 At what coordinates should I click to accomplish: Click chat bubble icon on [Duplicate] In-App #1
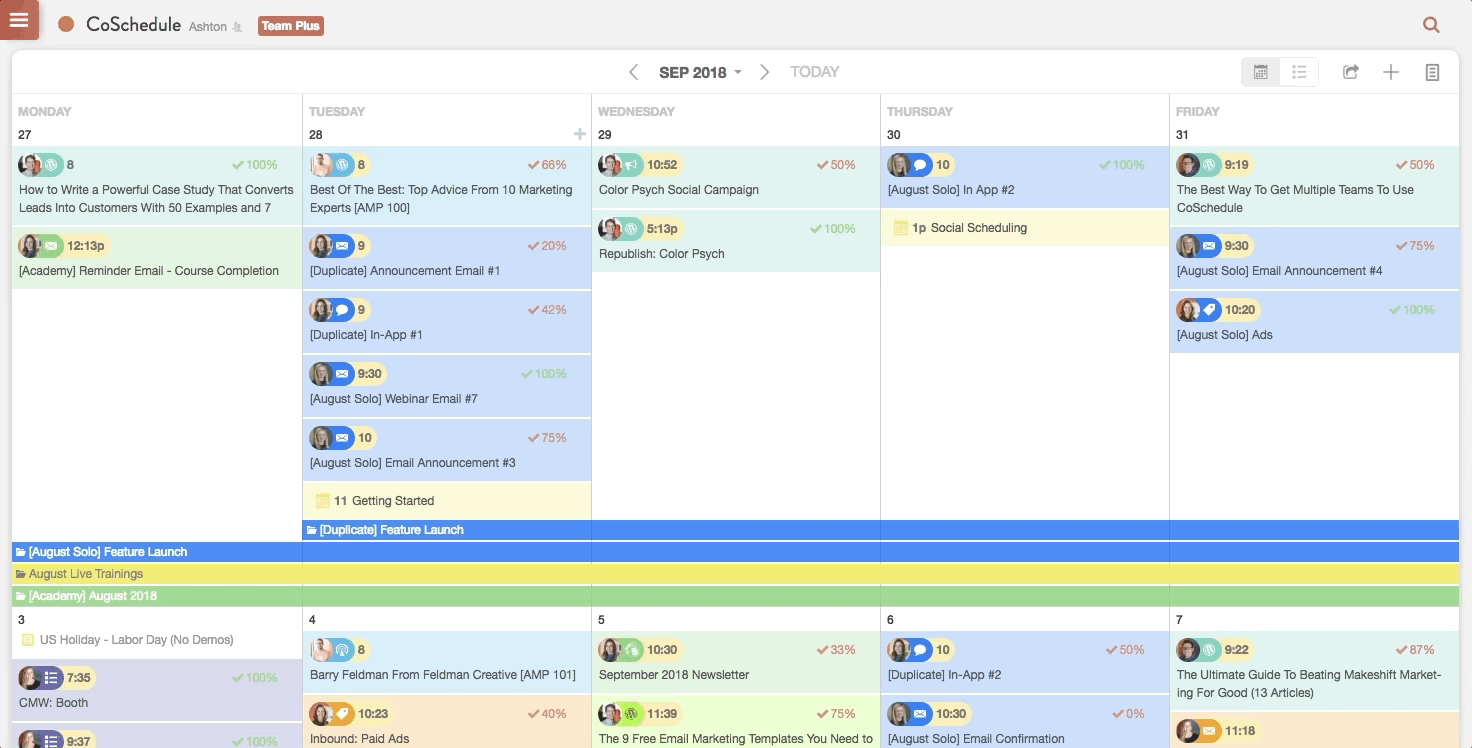343,310
